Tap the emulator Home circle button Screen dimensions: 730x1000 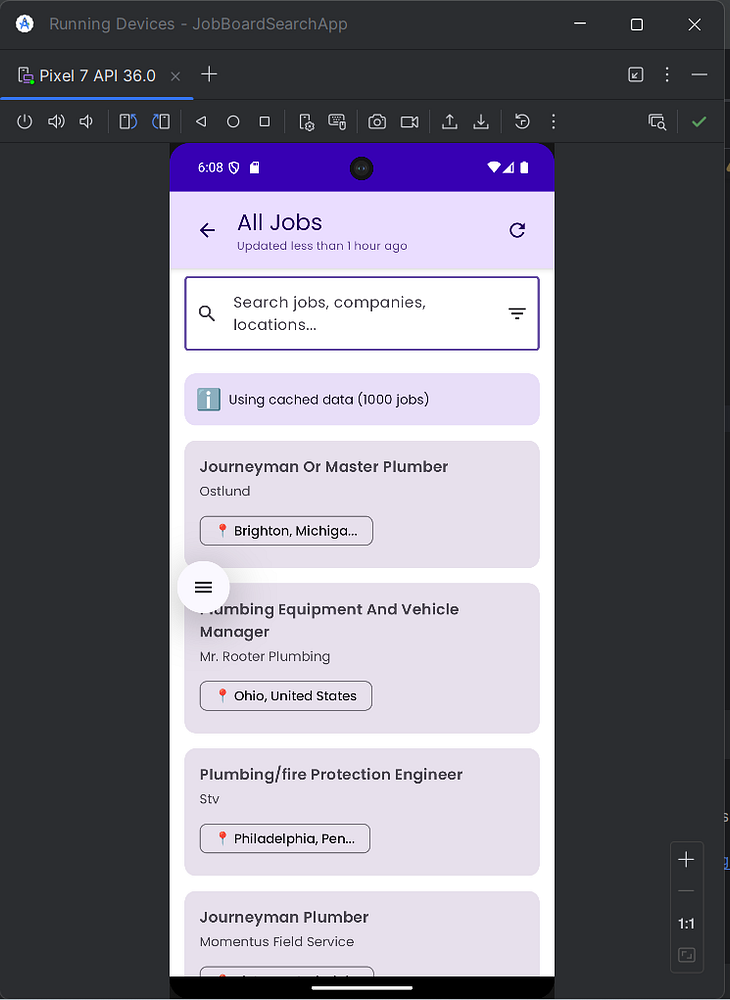(233, 121)
